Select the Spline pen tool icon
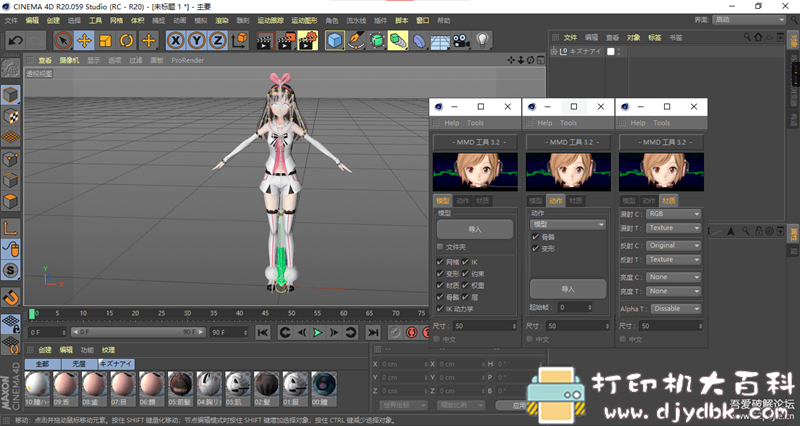Screen dimensions: 800x426 (356, 40)
